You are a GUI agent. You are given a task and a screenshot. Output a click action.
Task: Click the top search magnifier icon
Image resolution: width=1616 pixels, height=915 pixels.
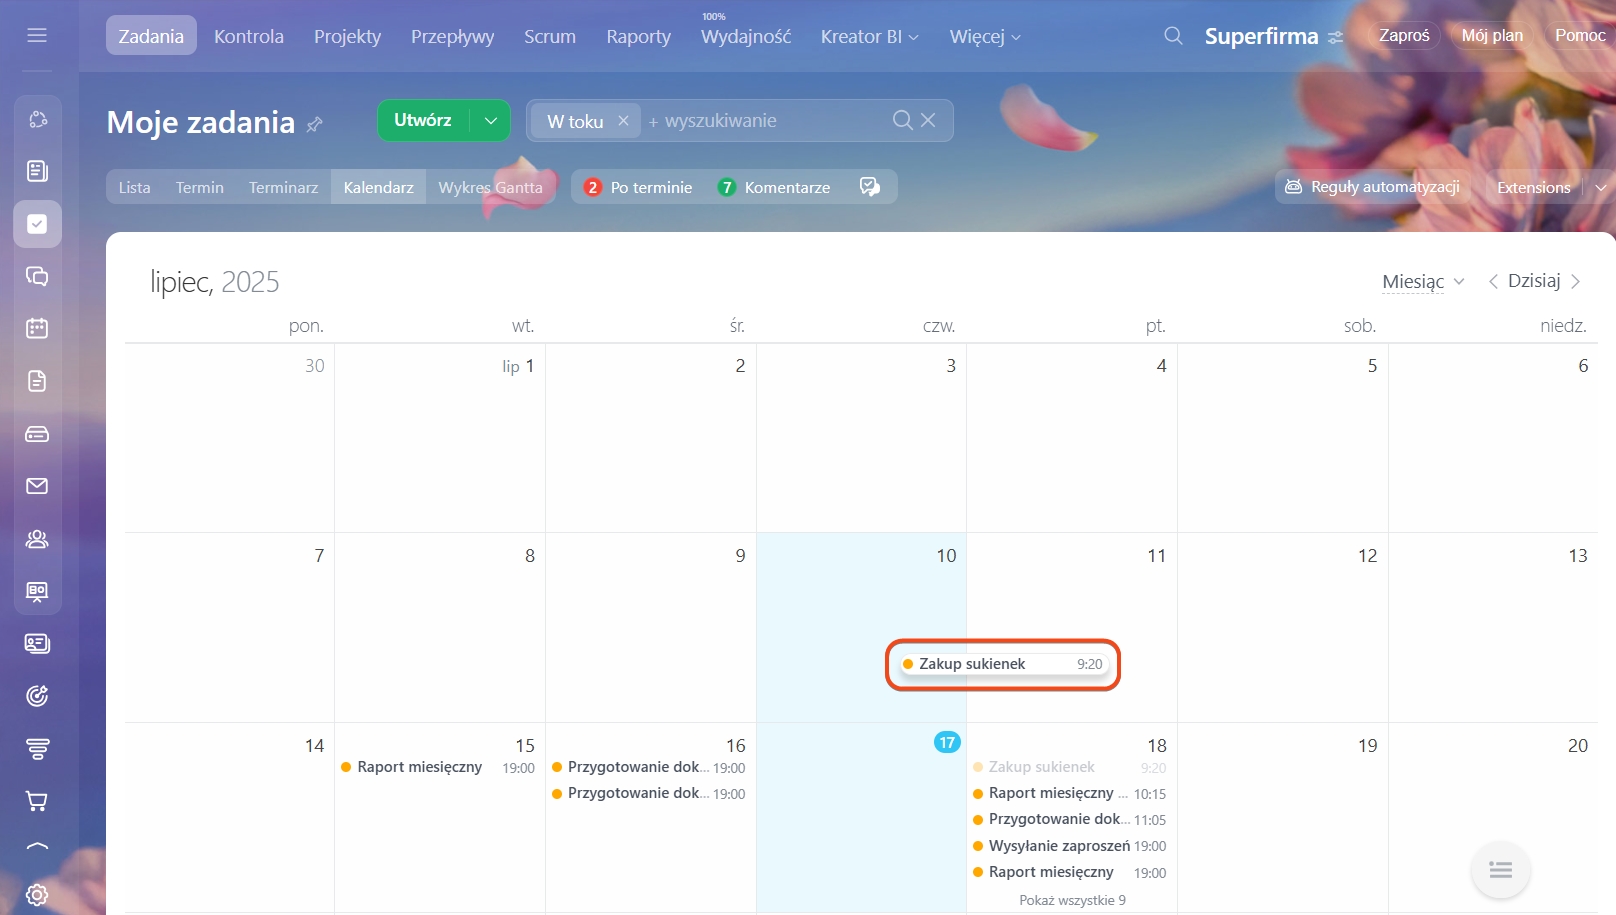click(1173, 36)
